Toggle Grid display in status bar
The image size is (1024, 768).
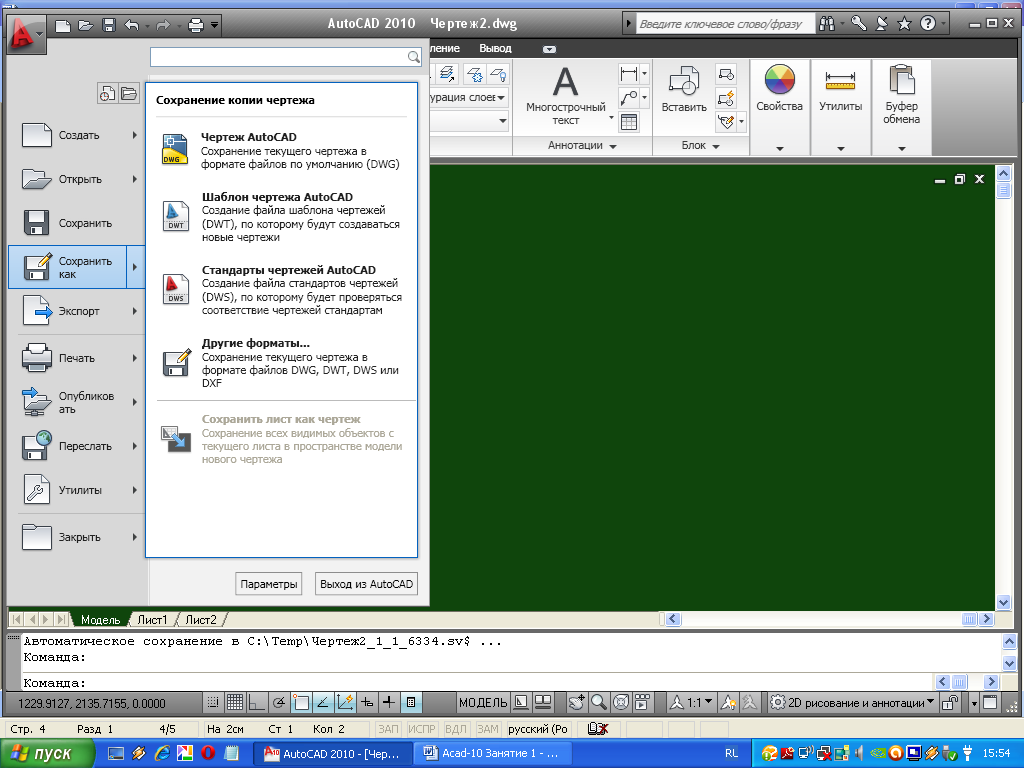pos(234,703)
